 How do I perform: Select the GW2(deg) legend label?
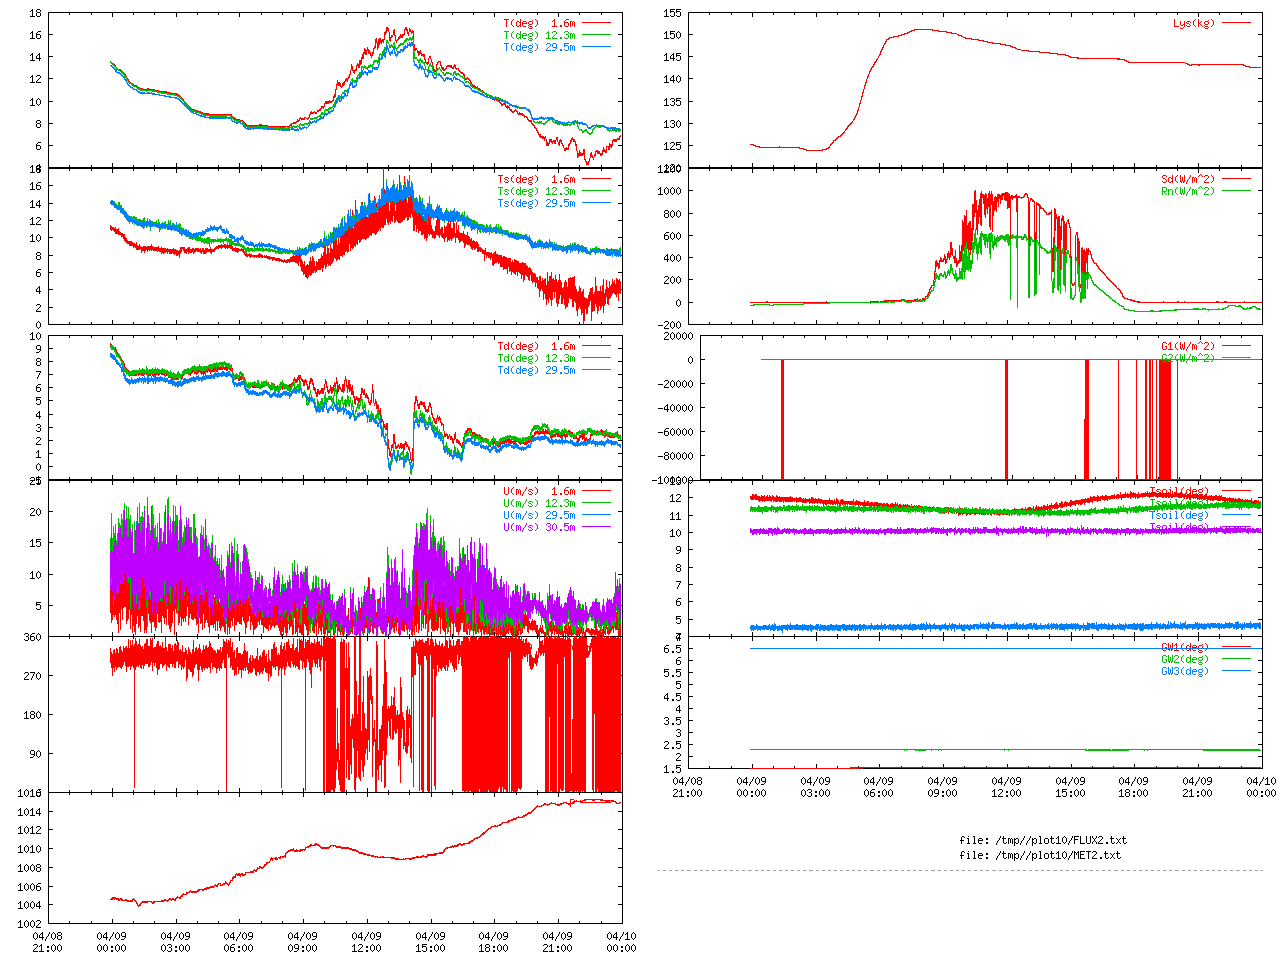[1184, 659]
